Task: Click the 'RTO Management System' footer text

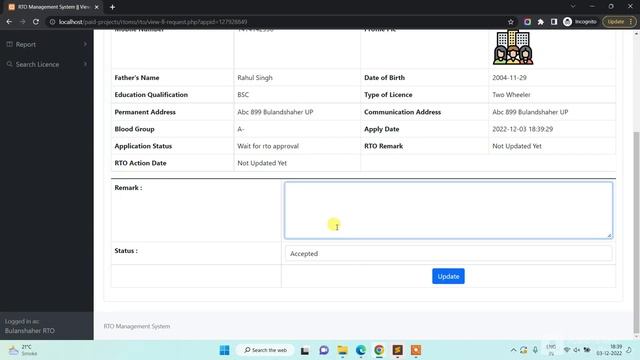Action: [137, 326]
